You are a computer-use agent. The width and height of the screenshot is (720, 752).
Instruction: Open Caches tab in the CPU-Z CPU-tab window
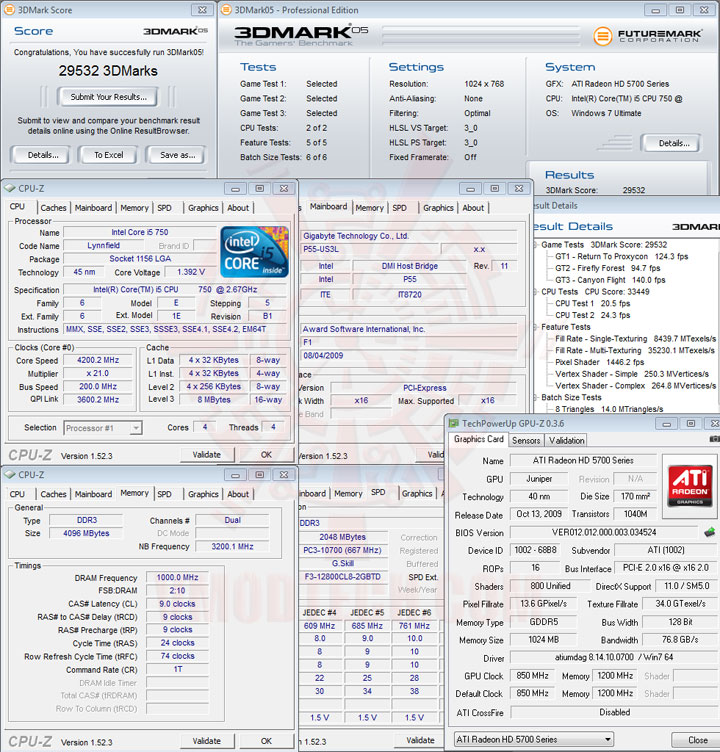[x=53, y=208]
